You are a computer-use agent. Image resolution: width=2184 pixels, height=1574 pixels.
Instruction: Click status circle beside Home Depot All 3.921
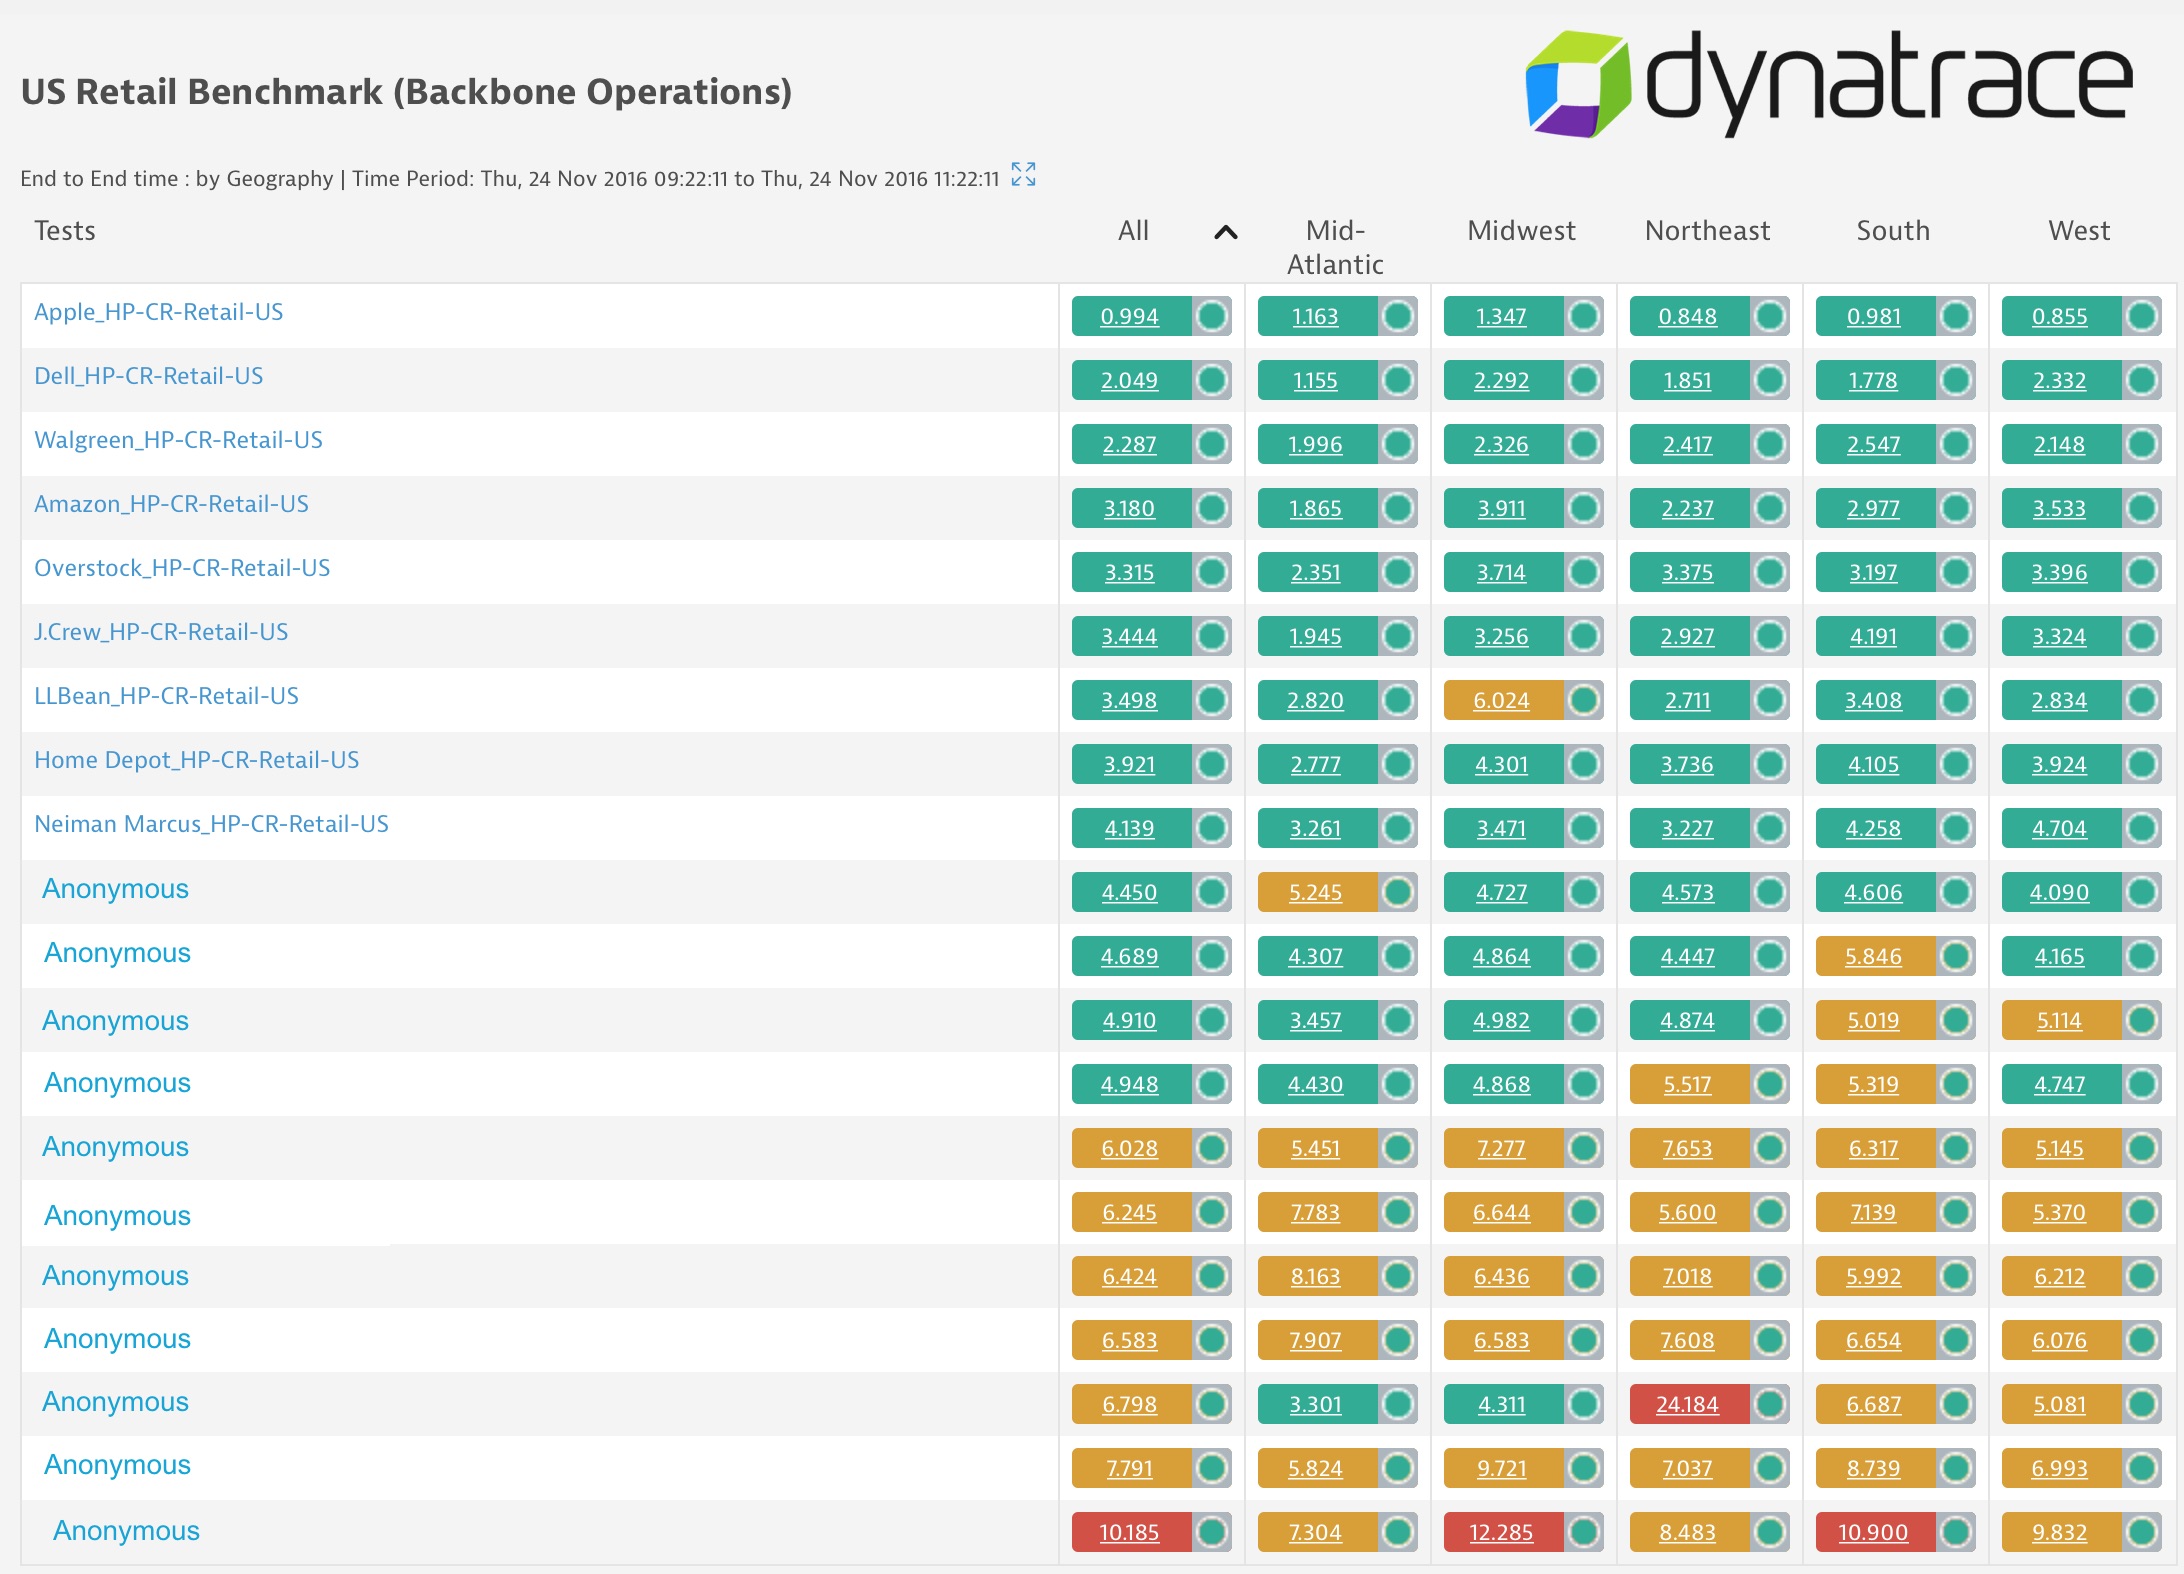(x=1212, y=764)
